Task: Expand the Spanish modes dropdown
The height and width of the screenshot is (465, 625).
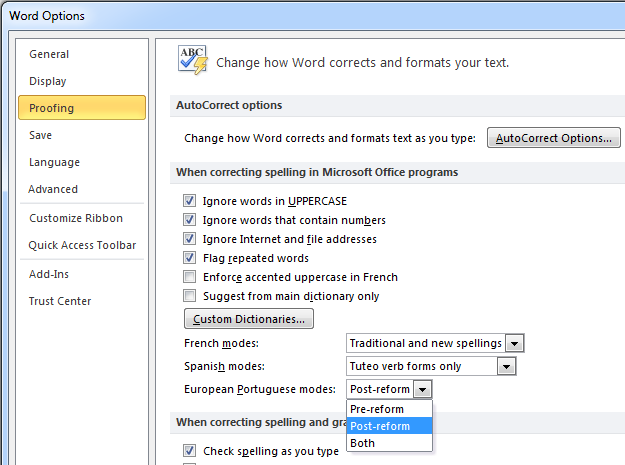Action: pyautogui.click(x=507, y=366)
